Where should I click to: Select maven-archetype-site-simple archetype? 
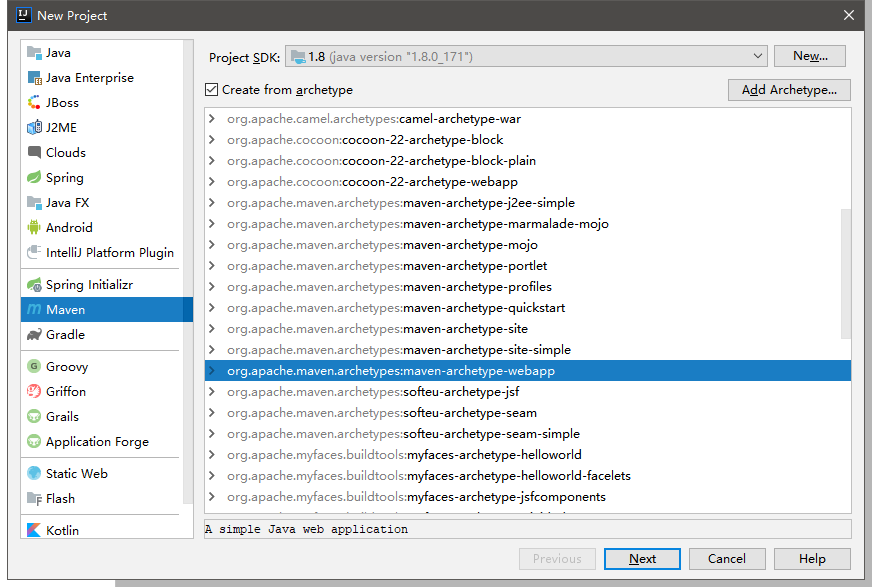[x=528, y=350]
